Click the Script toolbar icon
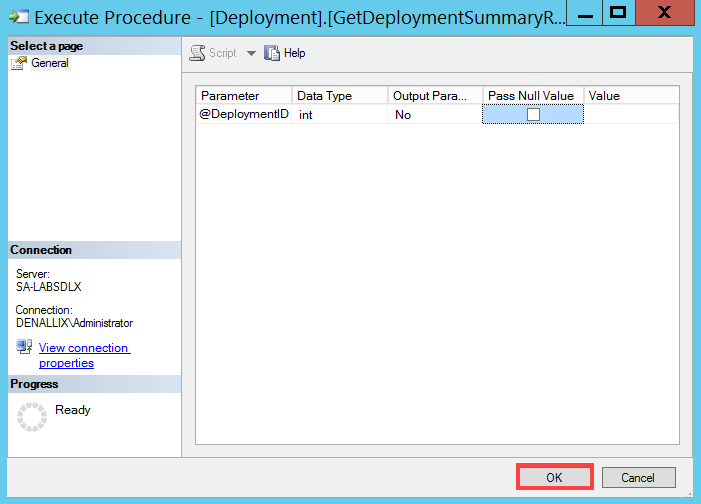 (x=197, y=53)
